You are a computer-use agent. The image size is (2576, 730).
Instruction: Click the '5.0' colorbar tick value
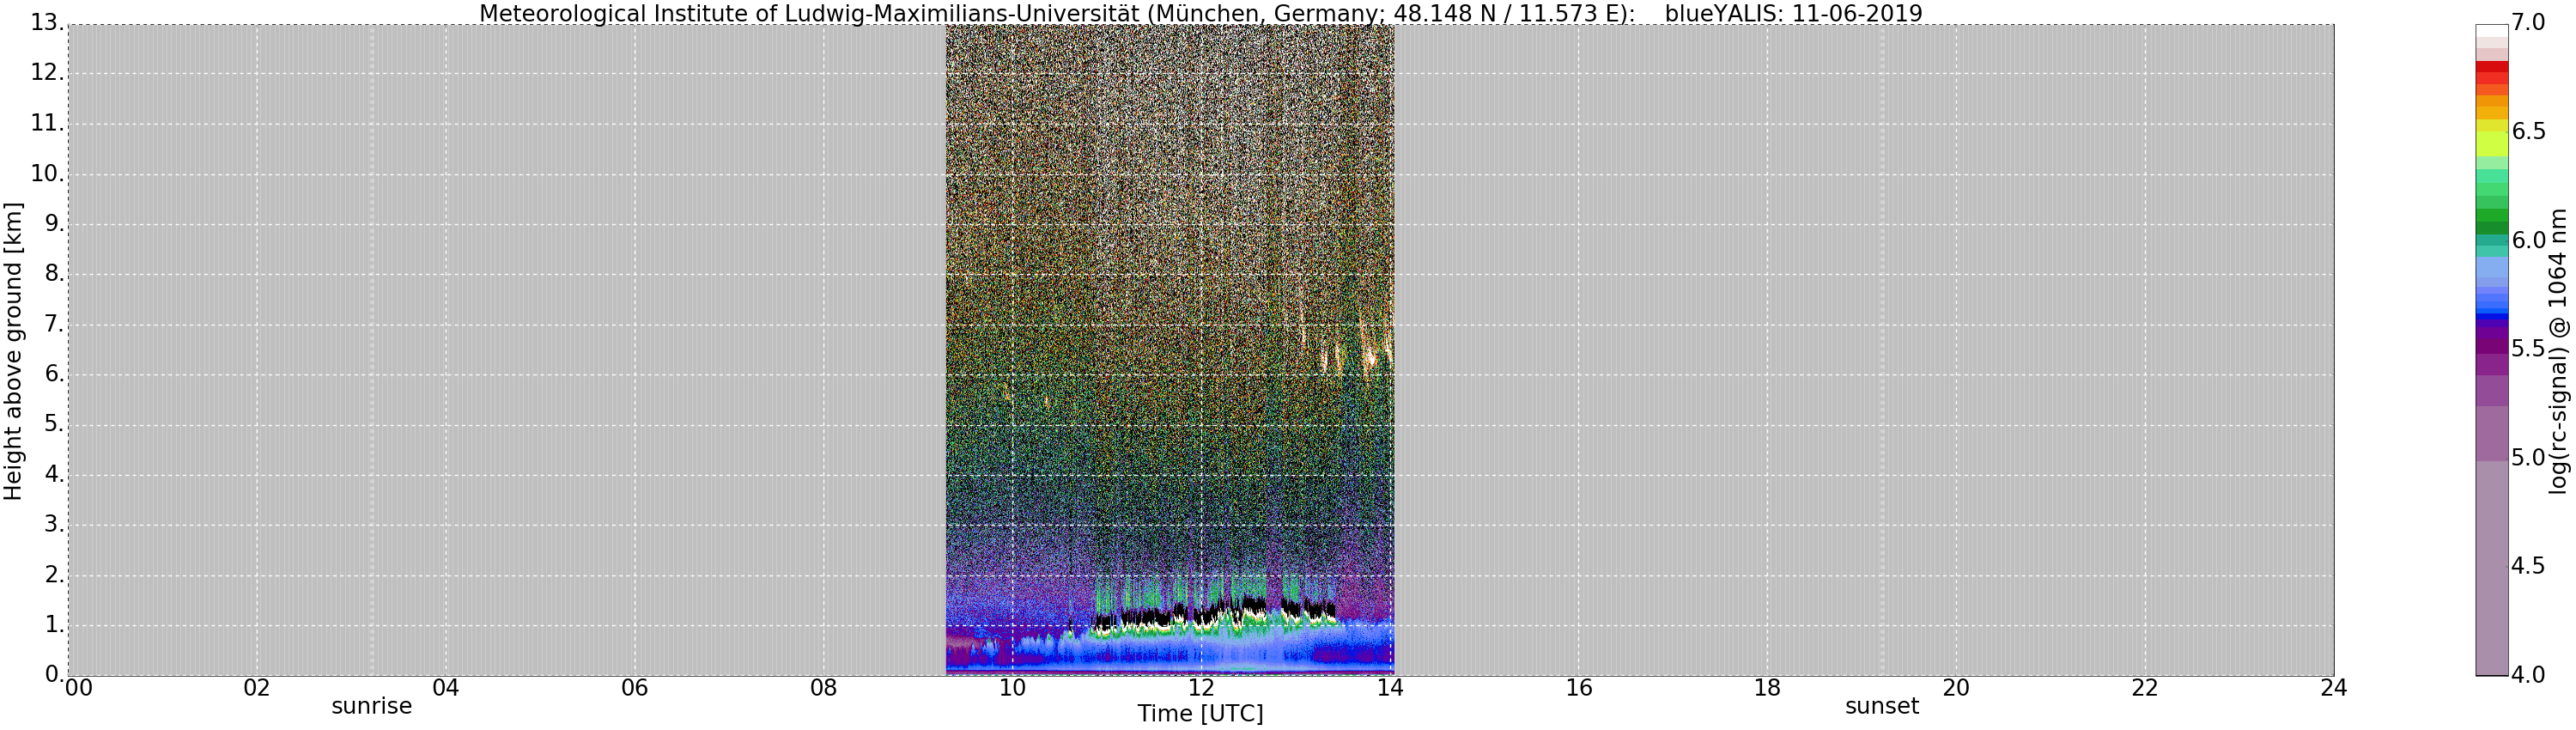point(2528,457)
